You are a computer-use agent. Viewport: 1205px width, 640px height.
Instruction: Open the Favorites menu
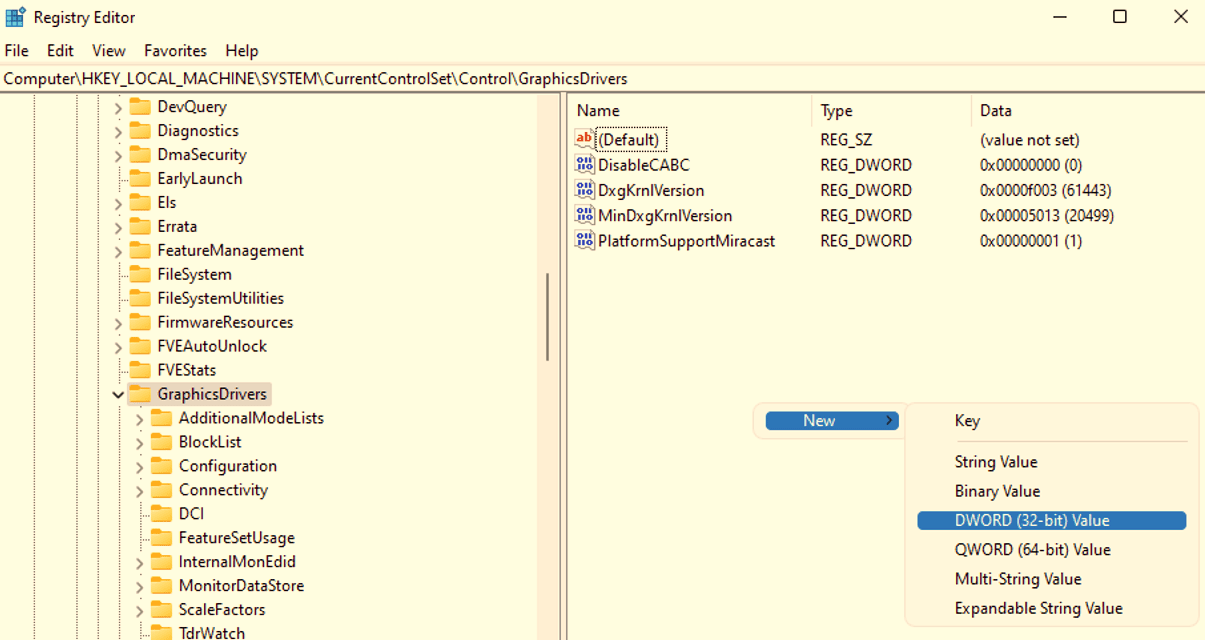pos(175,50)
